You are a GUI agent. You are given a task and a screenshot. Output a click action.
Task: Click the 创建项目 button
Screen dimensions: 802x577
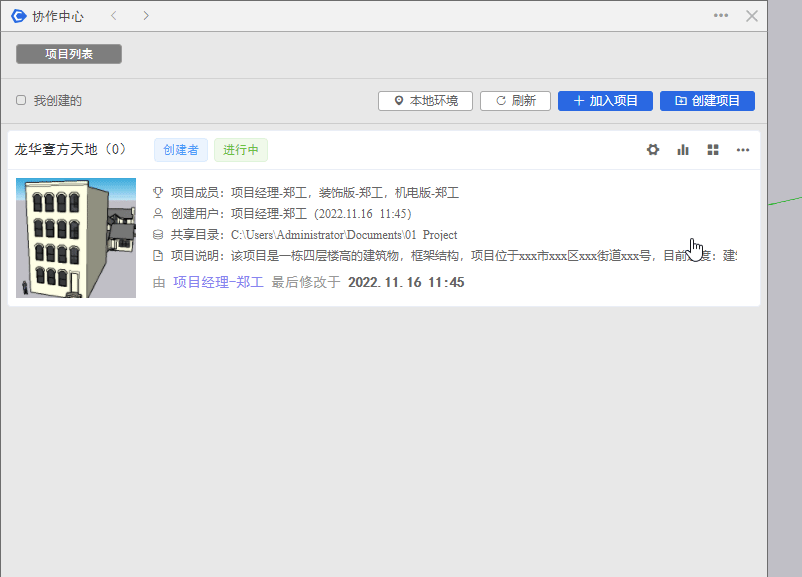707,101
